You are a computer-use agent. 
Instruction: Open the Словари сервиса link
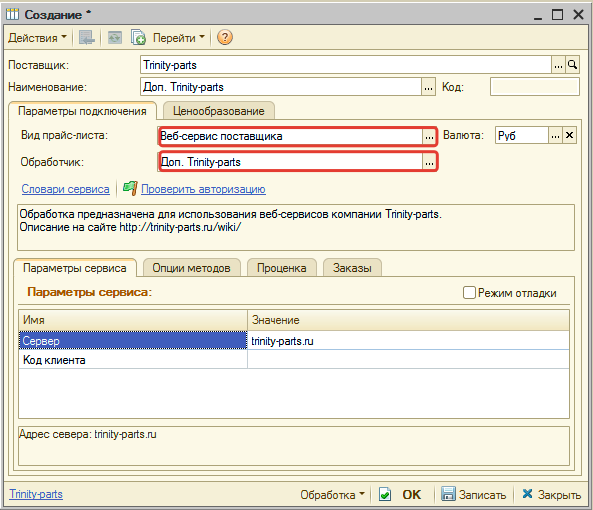tap(65, 189)
